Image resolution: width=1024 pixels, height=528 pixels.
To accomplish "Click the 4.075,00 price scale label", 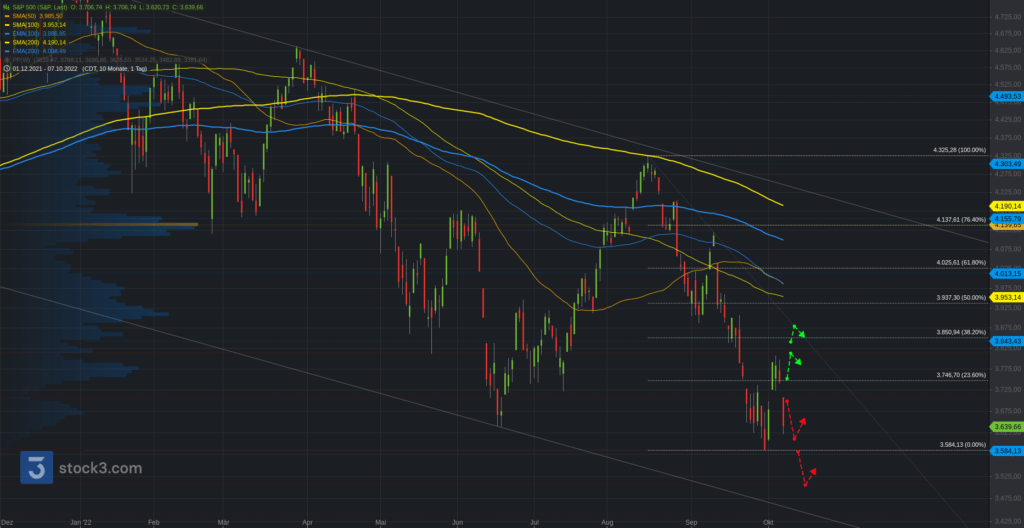I will click(1006, 249).
